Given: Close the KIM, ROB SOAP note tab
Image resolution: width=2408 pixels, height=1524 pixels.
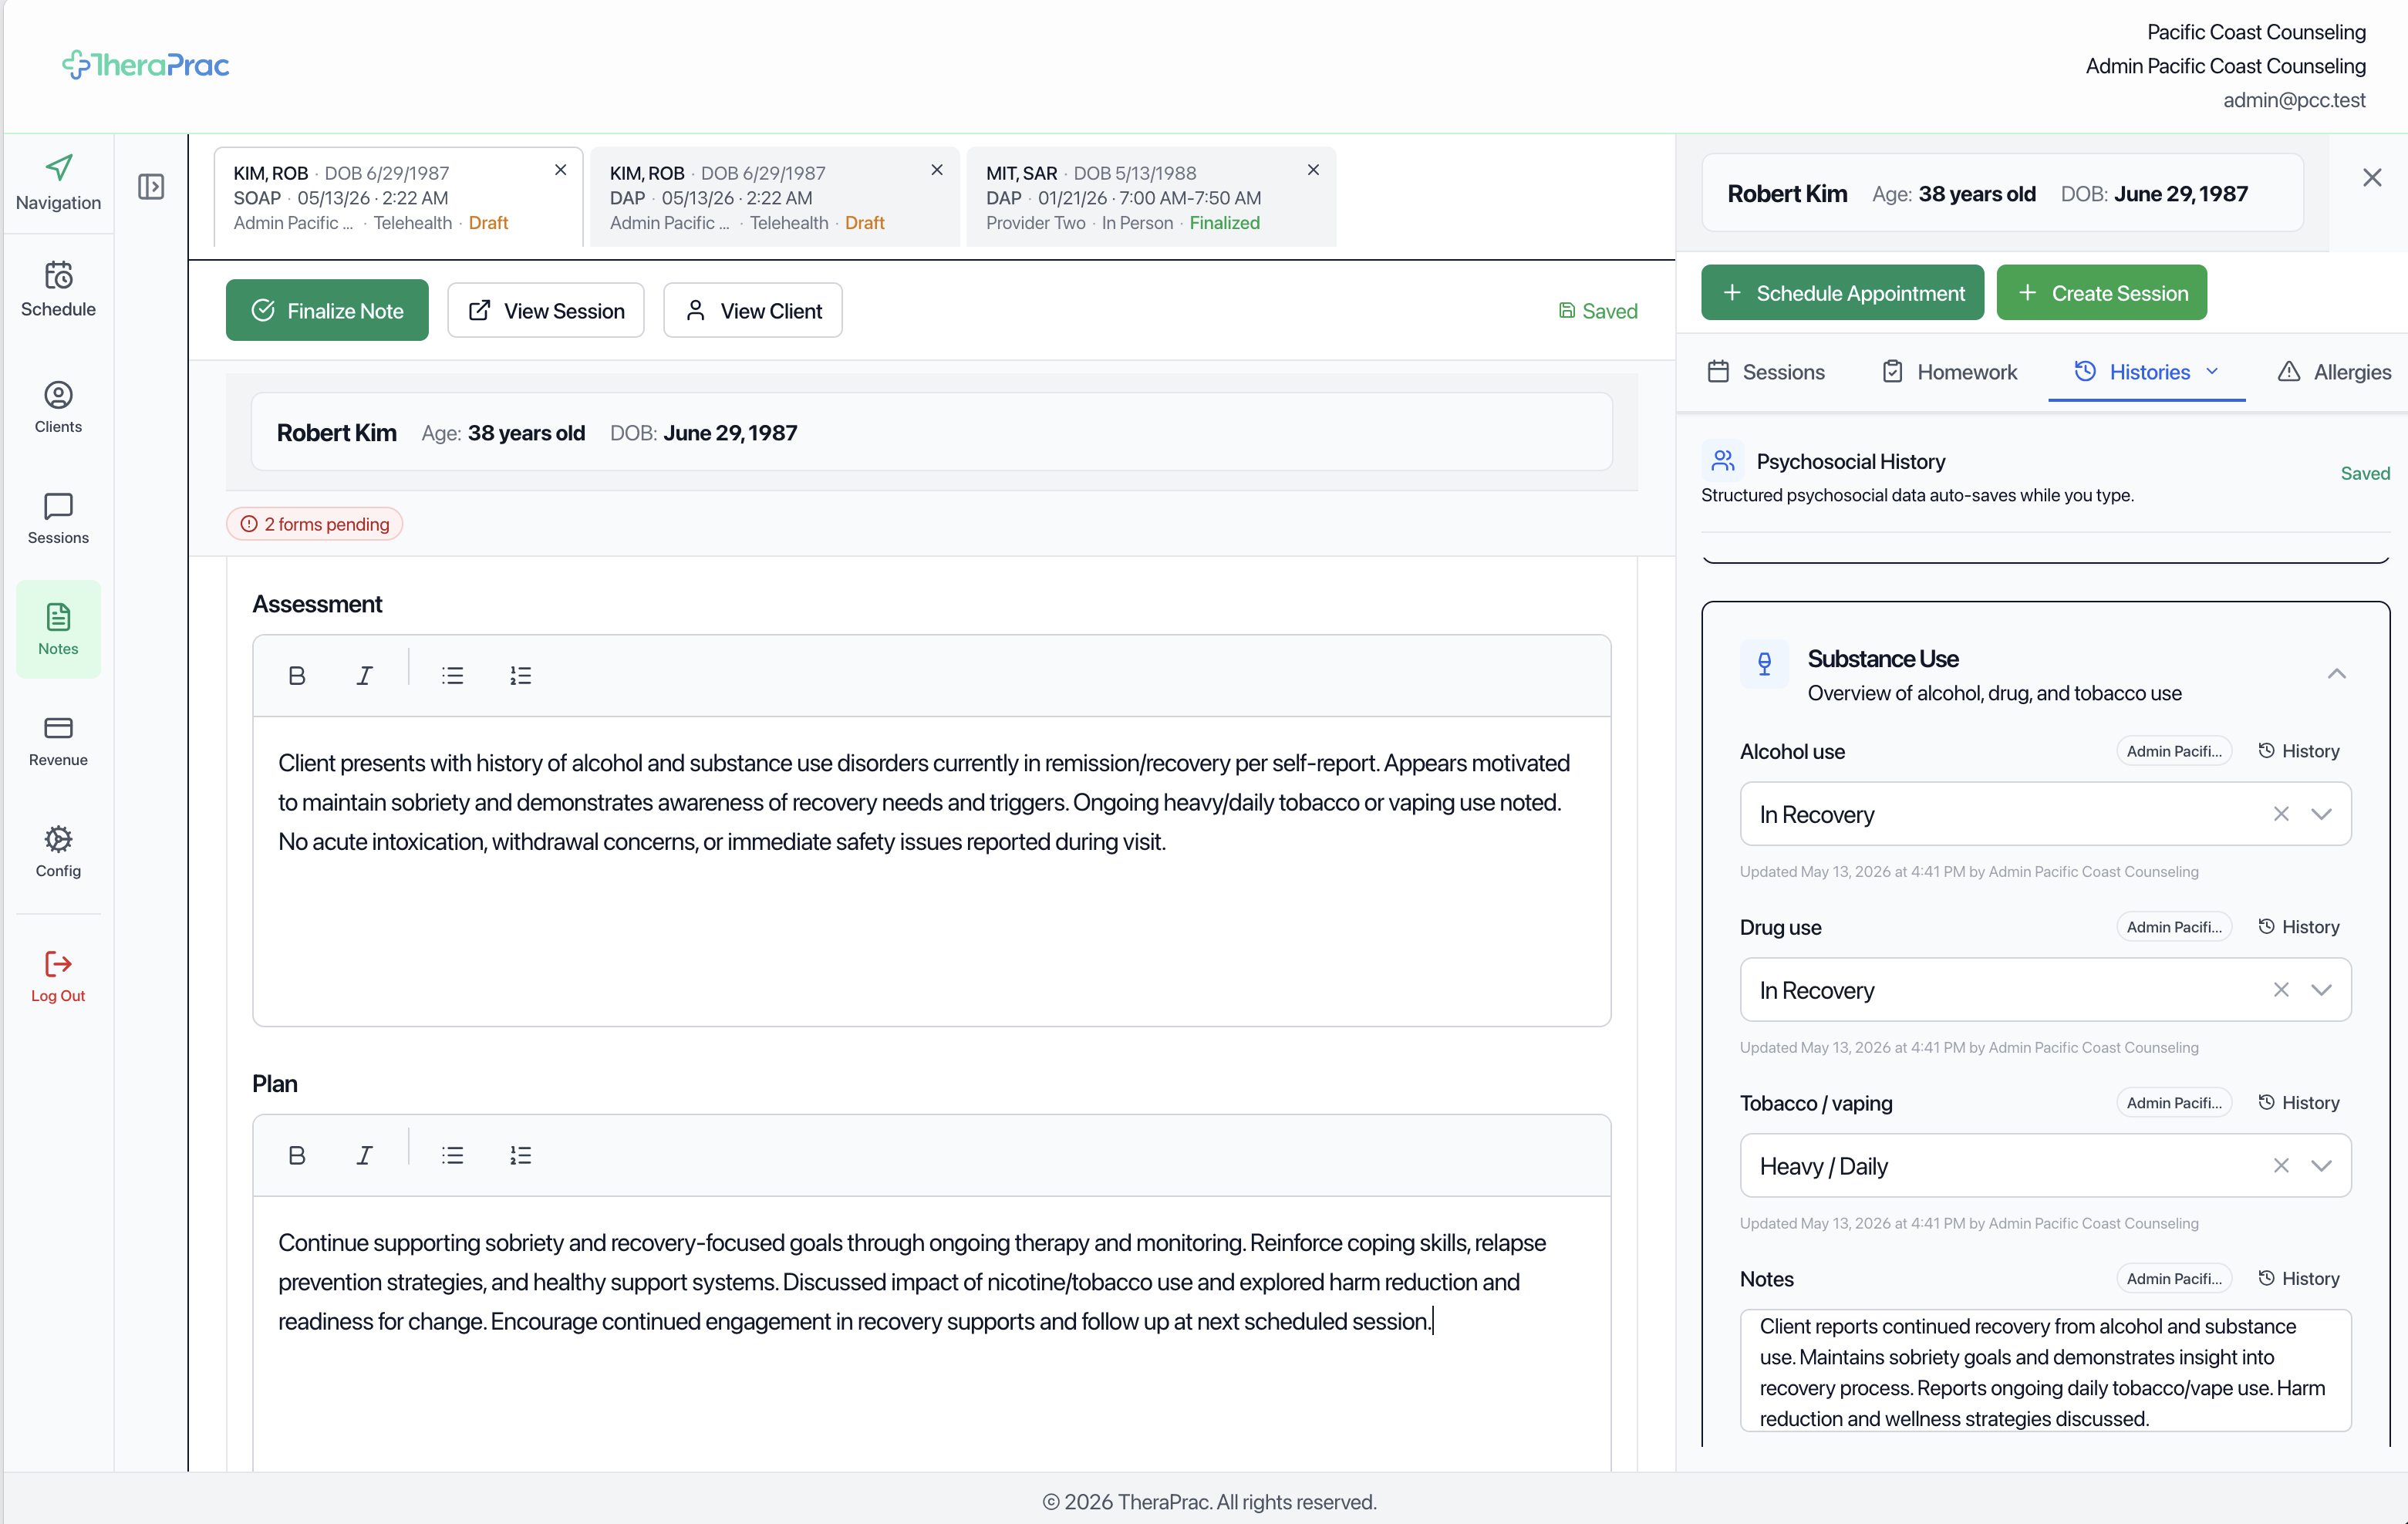Looking at the screenshot, I should point(561,170).
